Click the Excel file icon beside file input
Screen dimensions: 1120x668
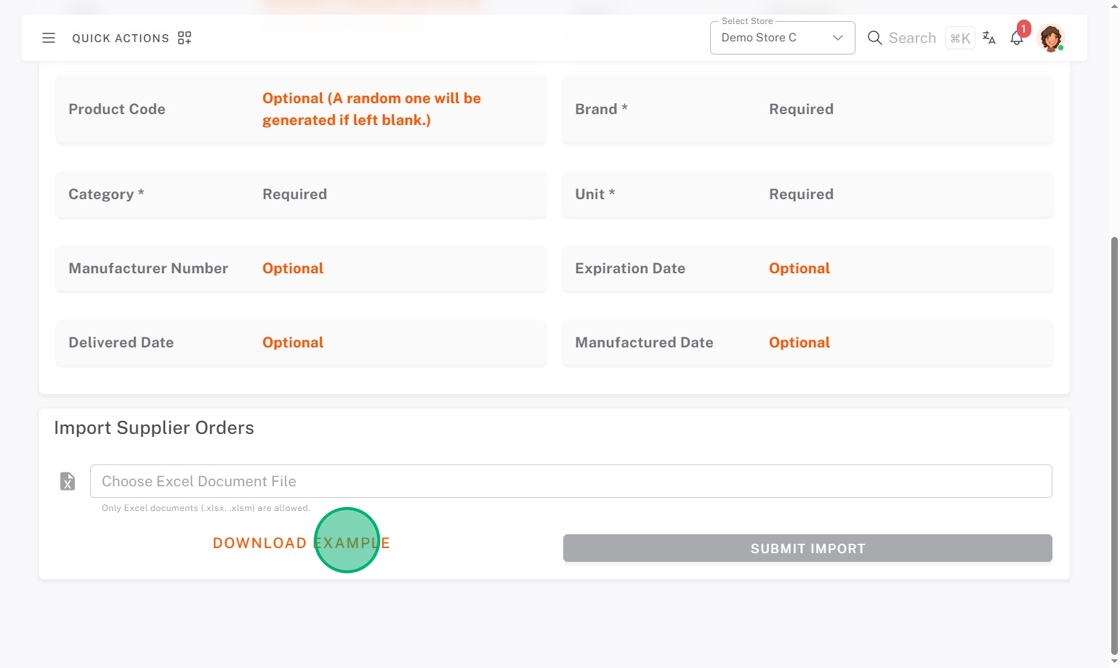pos(67,482)
